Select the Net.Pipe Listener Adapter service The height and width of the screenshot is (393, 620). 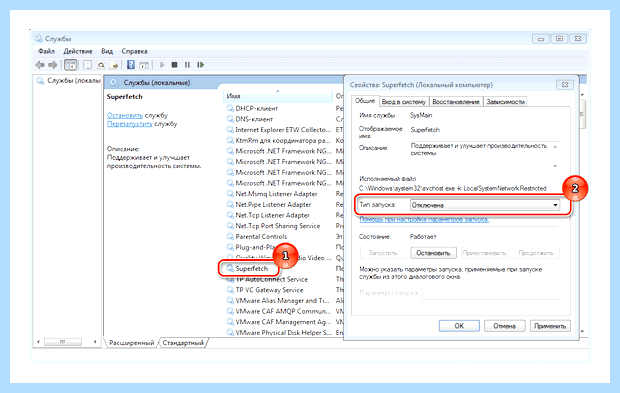pyautogui.click(x=273, y=204)
